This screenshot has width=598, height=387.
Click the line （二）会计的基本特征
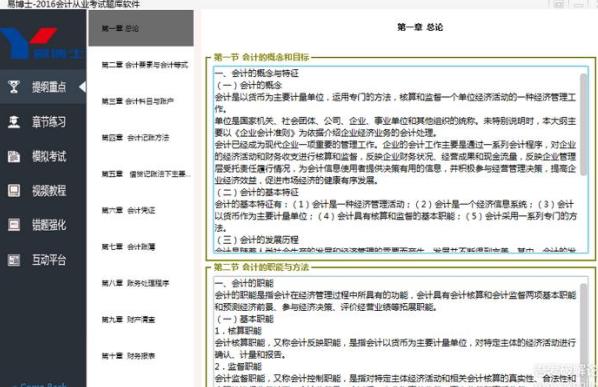click(257, 192)
